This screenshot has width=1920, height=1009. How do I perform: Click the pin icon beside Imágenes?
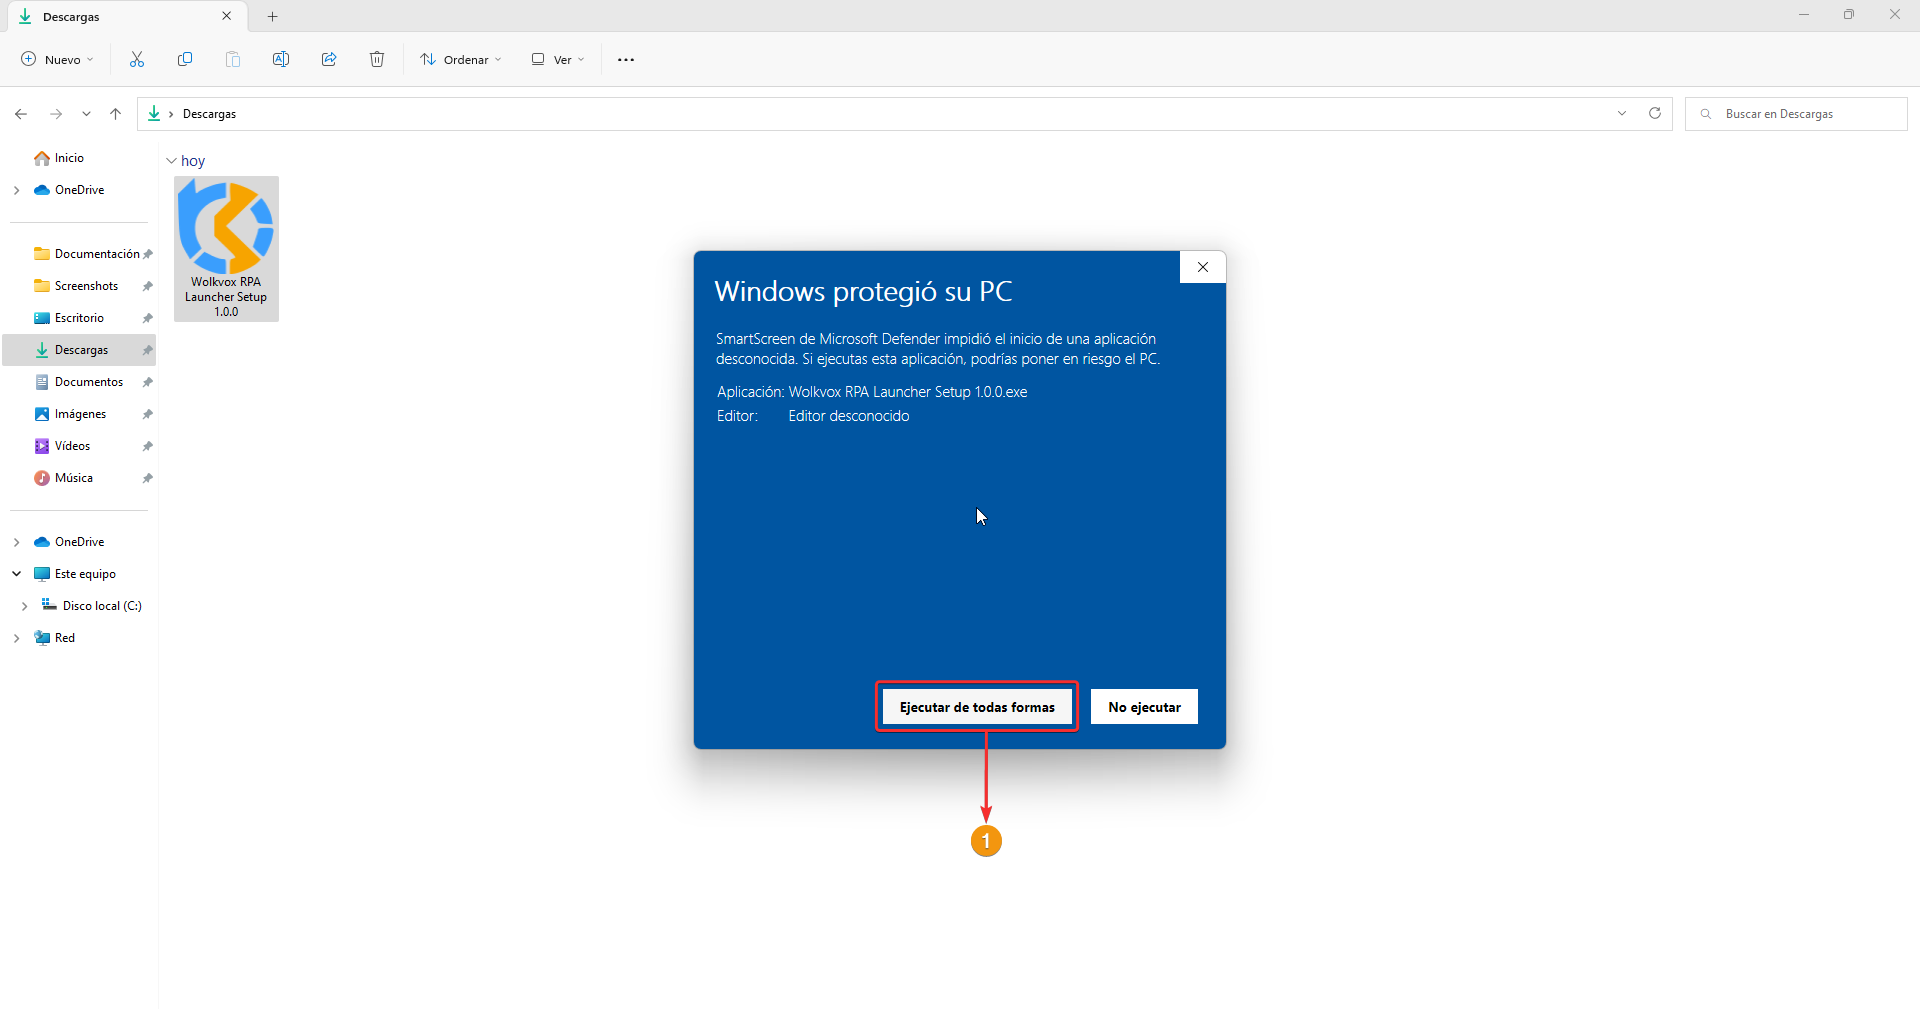[x=148, y=414]
